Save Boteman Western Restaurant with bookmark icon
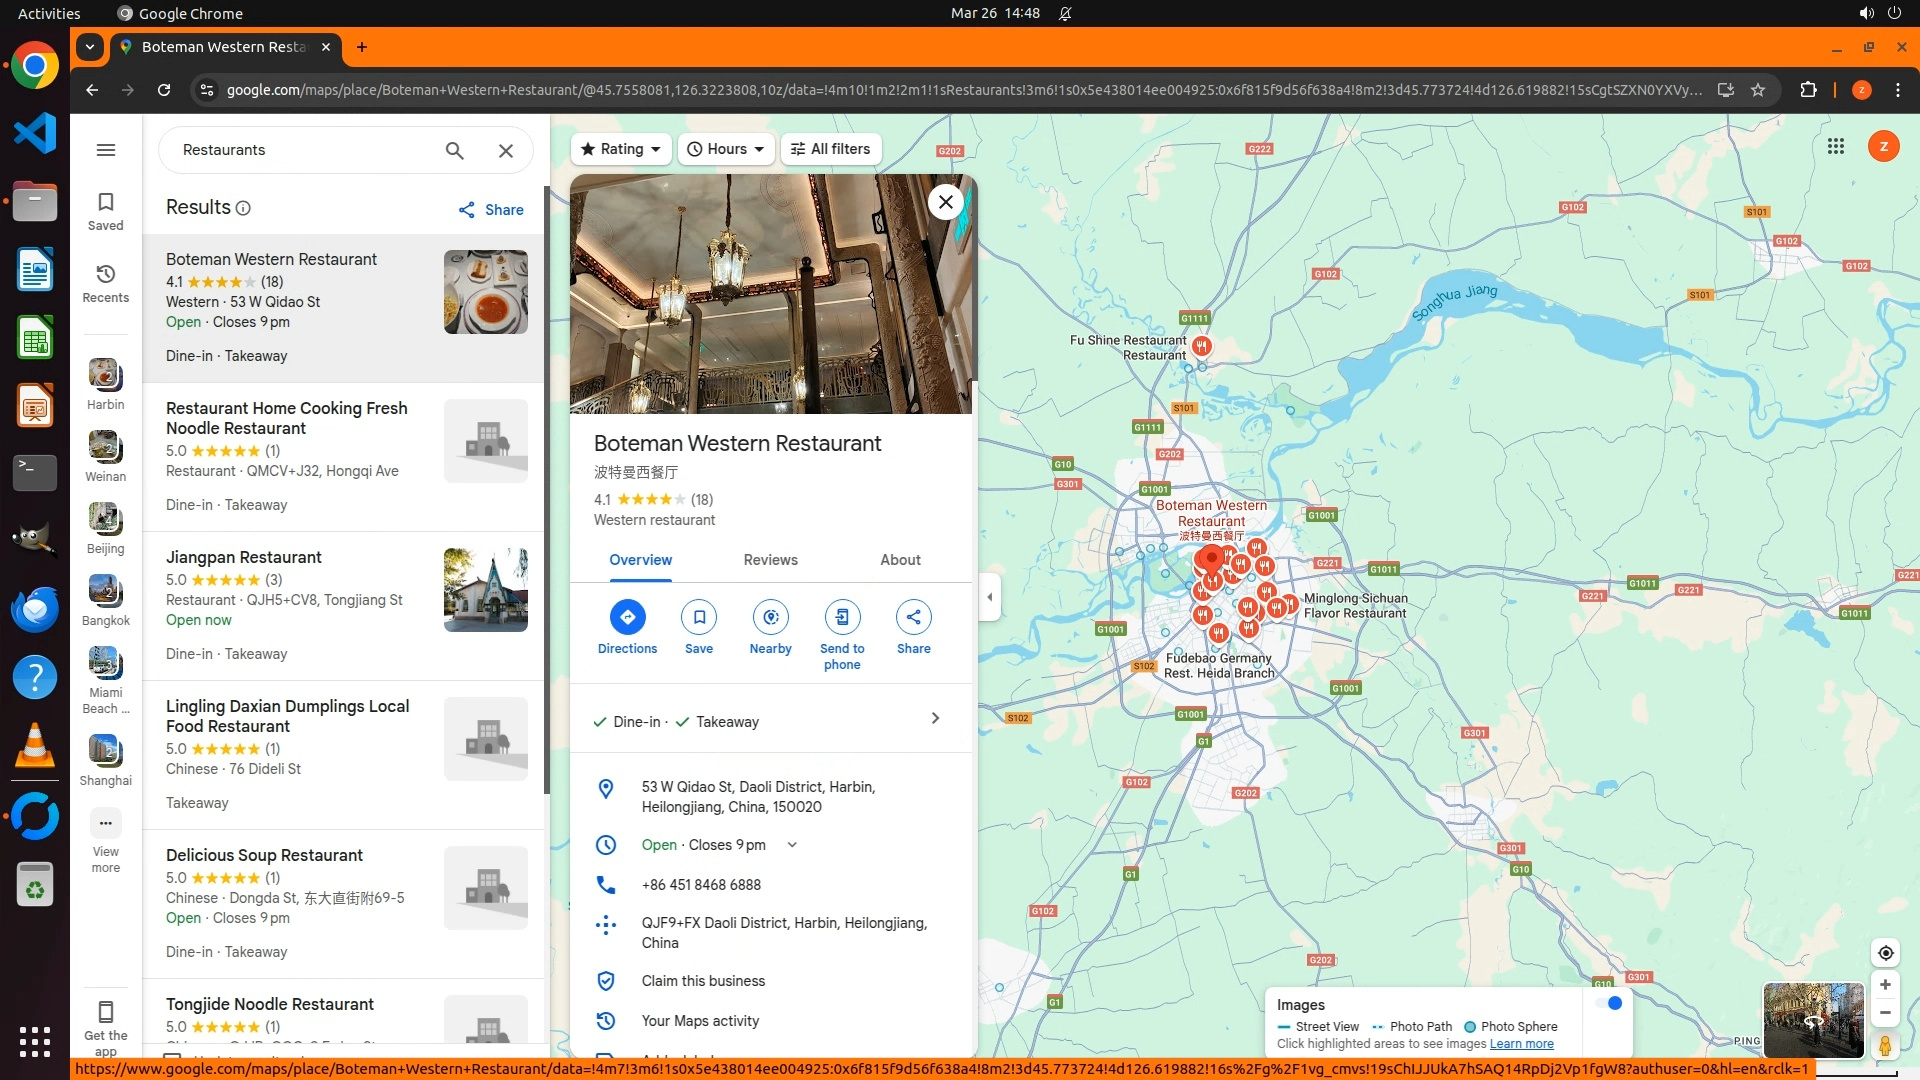Viewport: 1920px width, 1080px height. click(699, 617)
